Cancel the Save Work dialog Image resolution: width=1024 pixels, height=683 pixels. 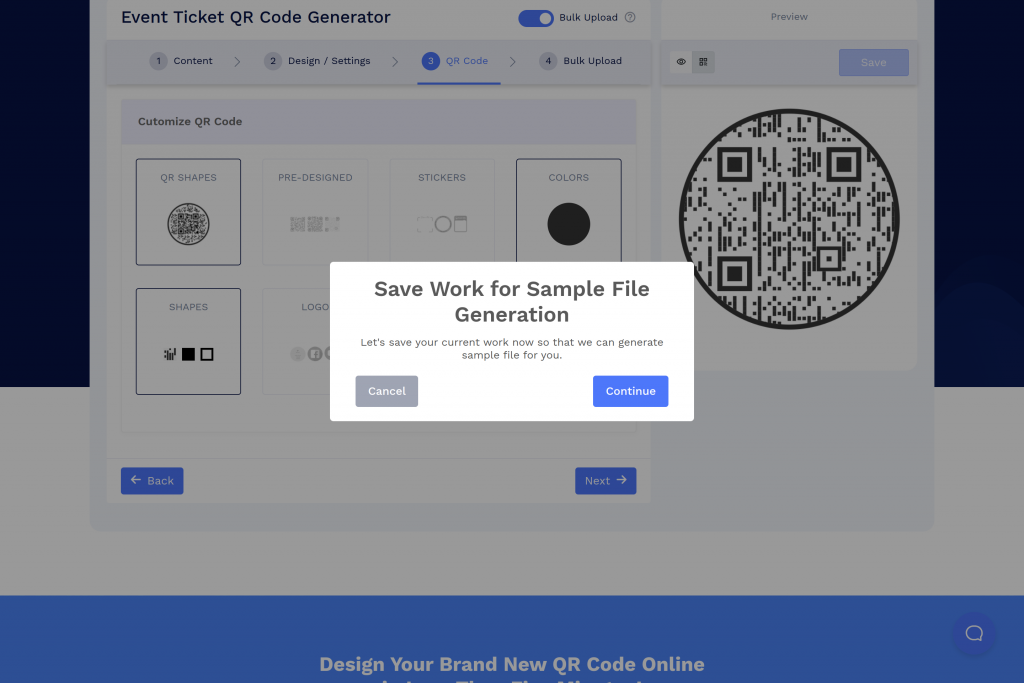point(386,391)
